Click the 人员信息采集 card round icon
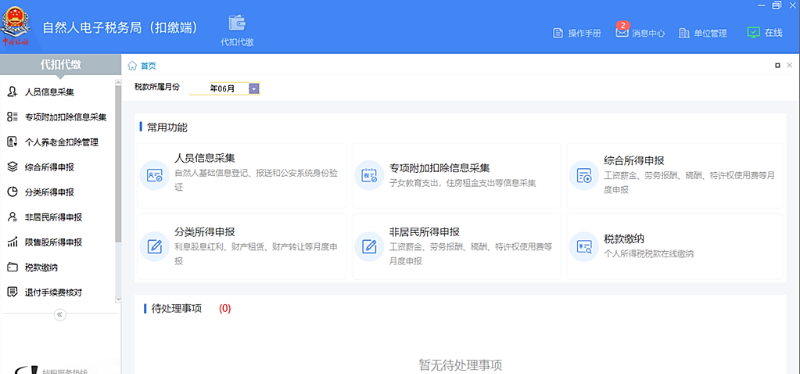The width and height of the screenshot is (800, 374). (x=155, y=176)
